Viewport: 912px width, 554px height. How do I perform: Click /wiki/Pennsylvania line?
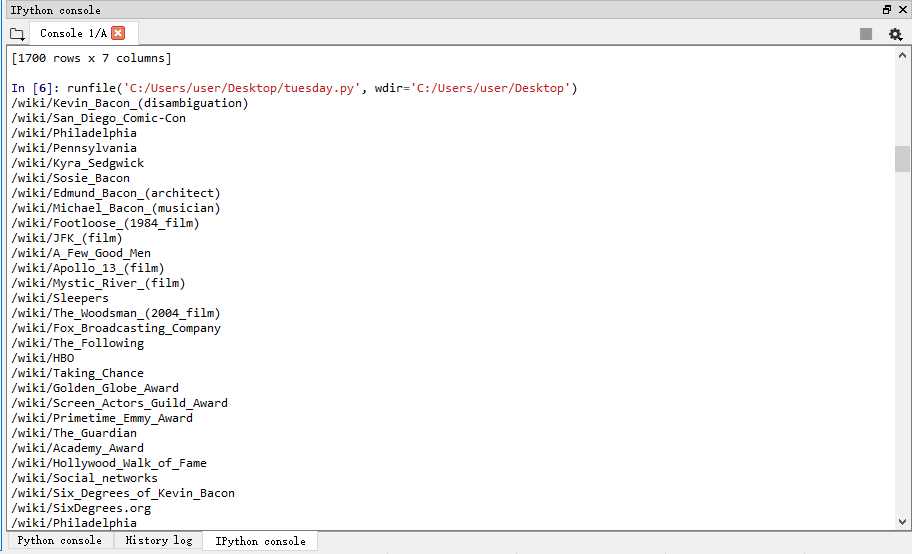[x=74, y=148]
